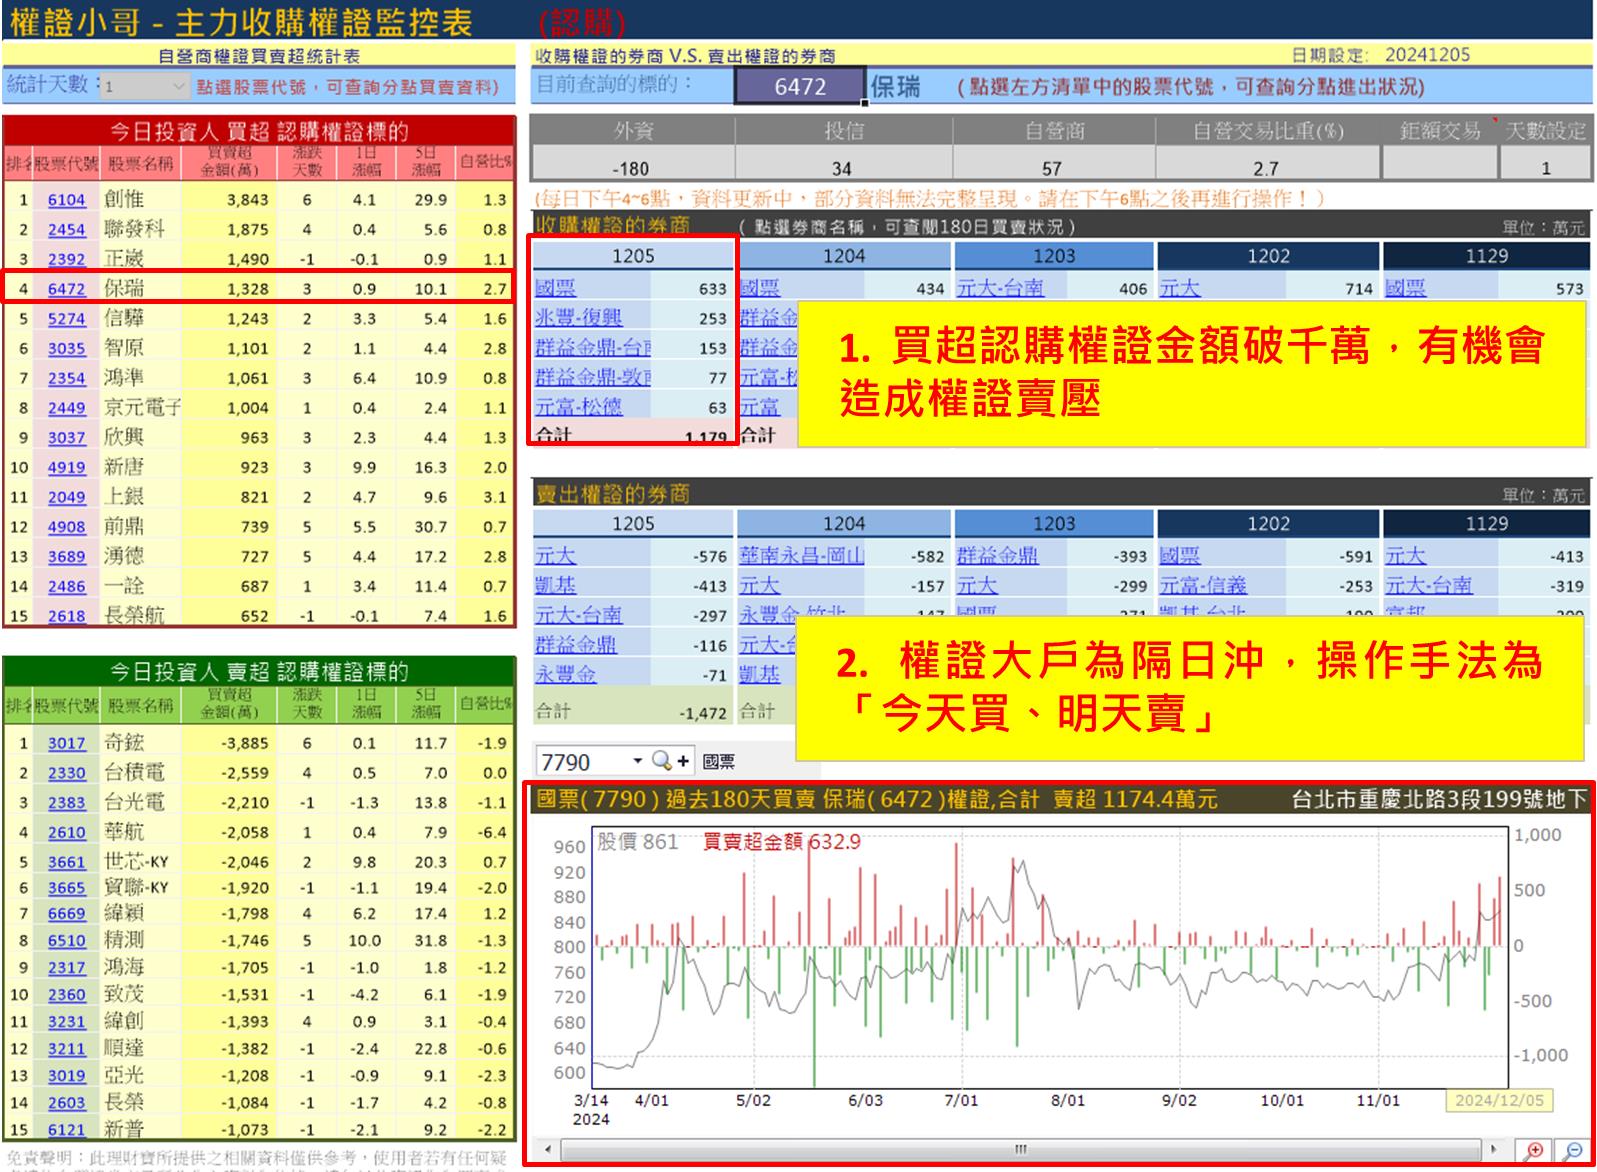1597x1172 pixels.
Task: Click 國票 seller under 1202 column
Action: point(1180,556)
